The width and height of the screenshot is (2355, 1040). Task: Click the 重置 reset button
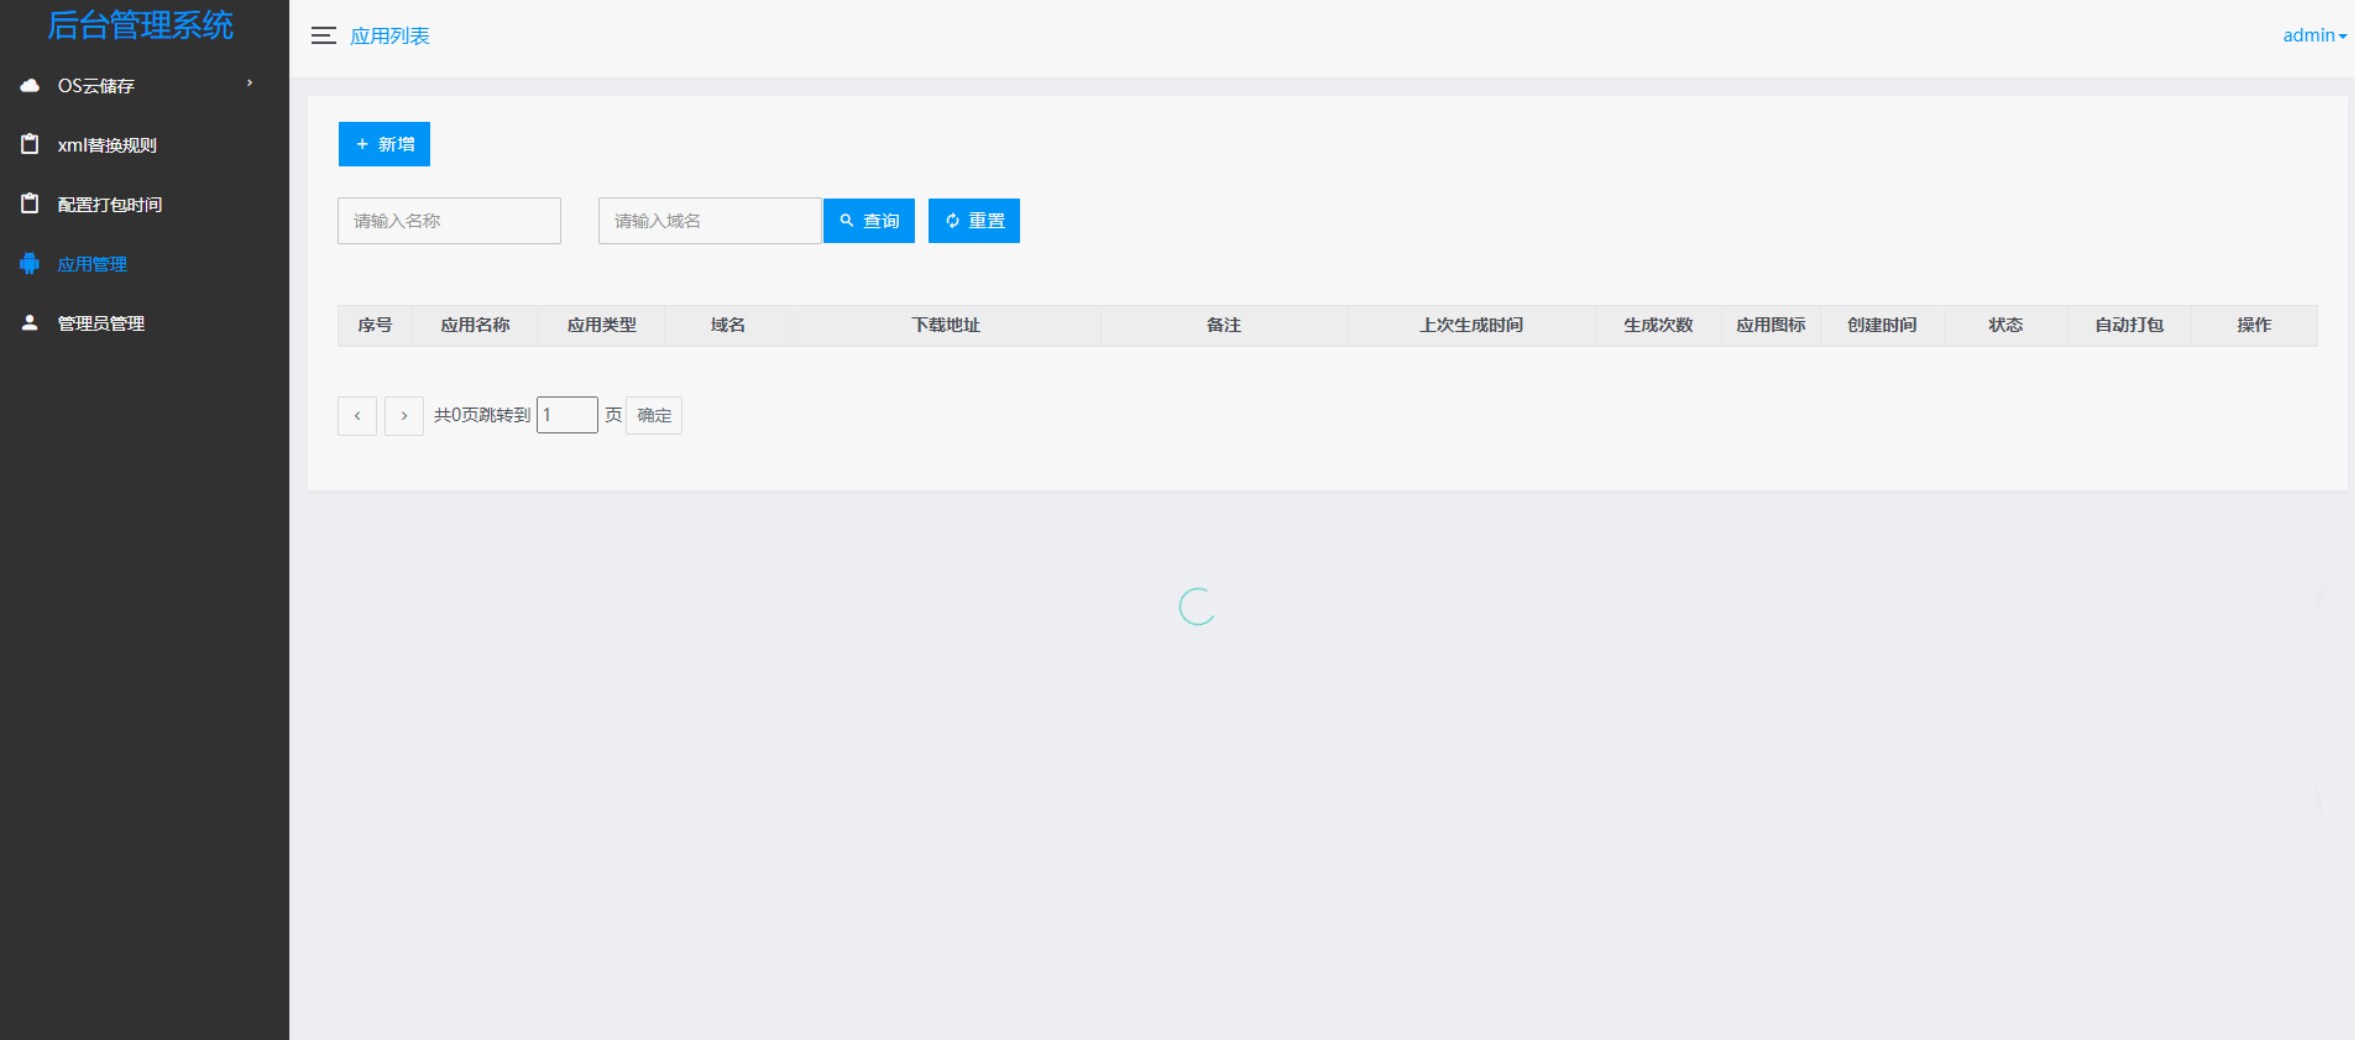(x=974, y=221)
